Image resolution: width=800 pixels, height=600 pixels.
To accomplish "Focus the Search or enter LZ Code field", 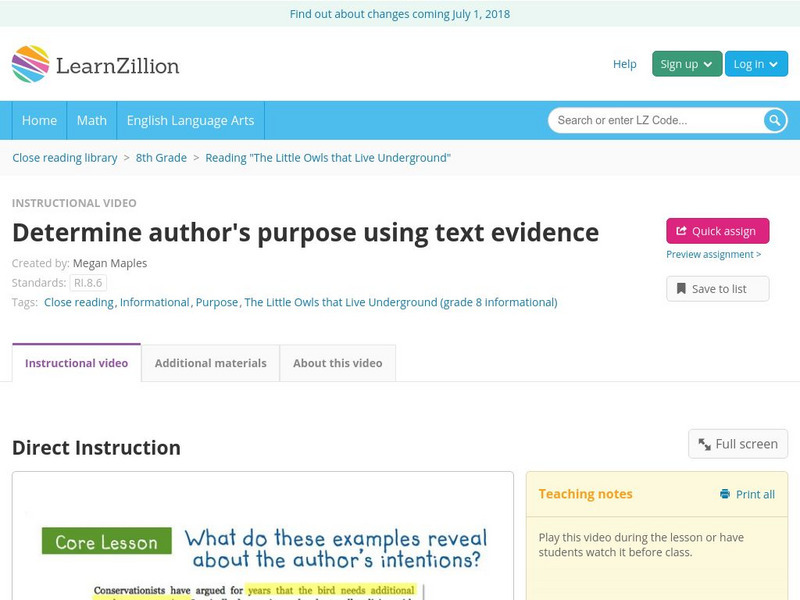I will click(656, 120).
